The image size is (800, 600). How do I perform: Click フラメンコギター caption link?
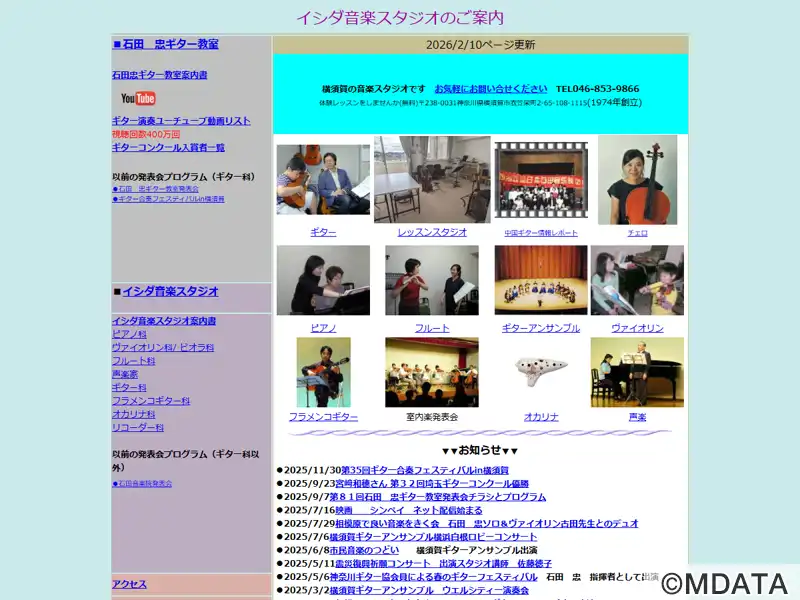pyautogui.click(x=323, y=417)
